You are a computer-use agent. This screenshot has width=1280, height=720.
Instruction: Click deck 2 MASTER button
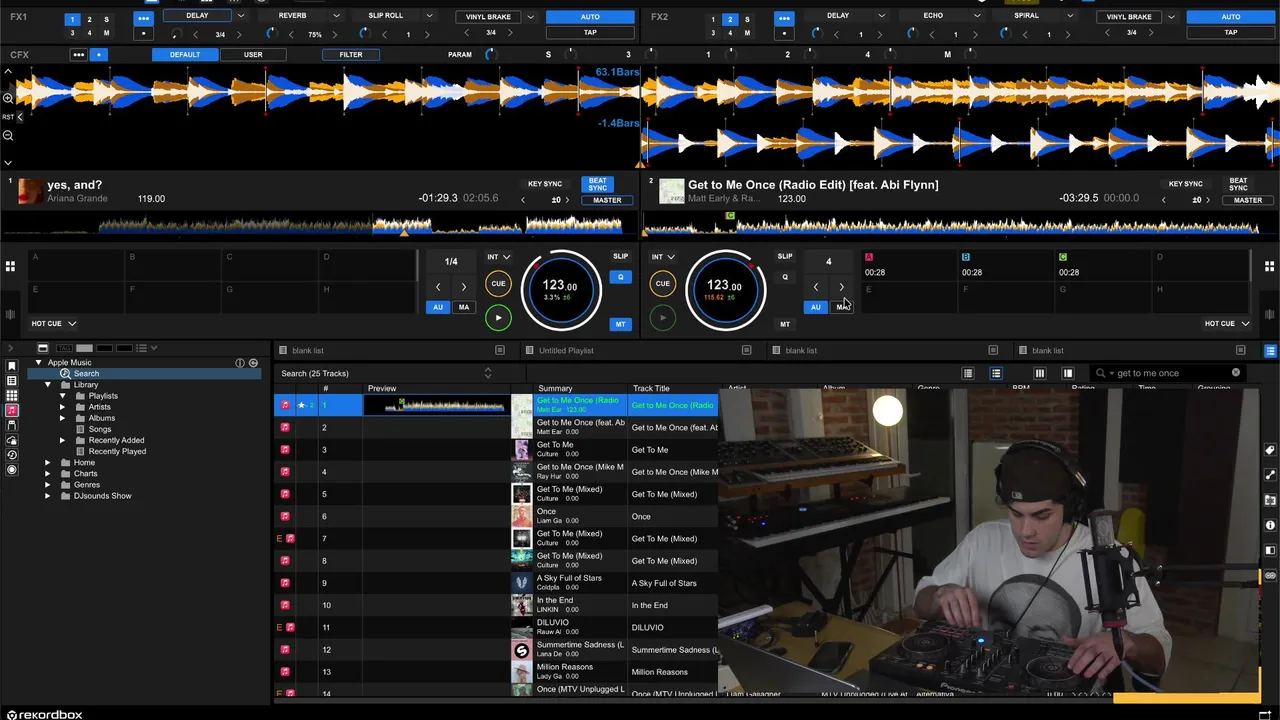(x=1247, y=200)
